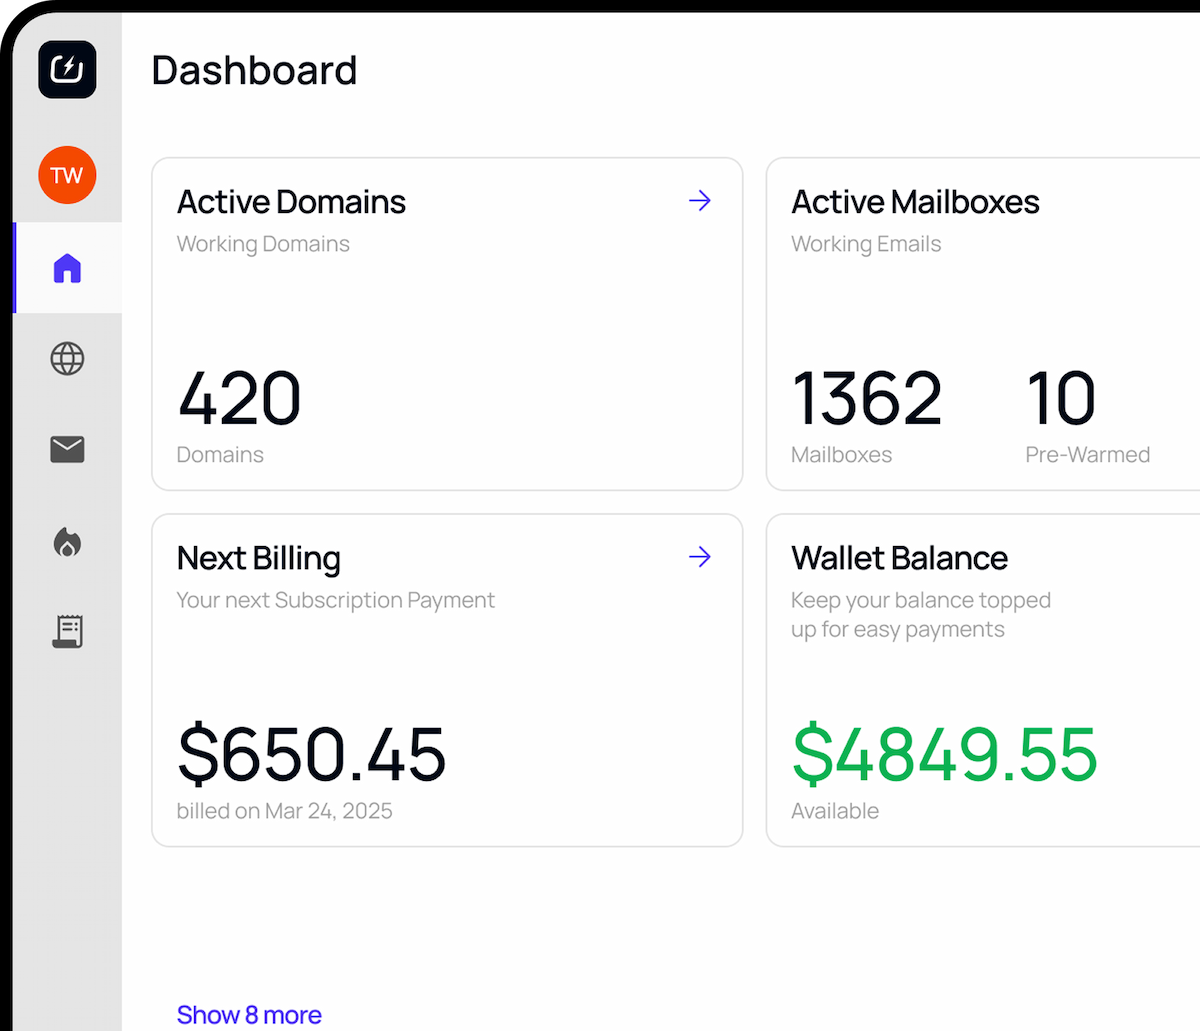The height and width of the screenshot is (1031, 1200).
Task: Click the 1362 Mailboxes count
Action: 866,400
